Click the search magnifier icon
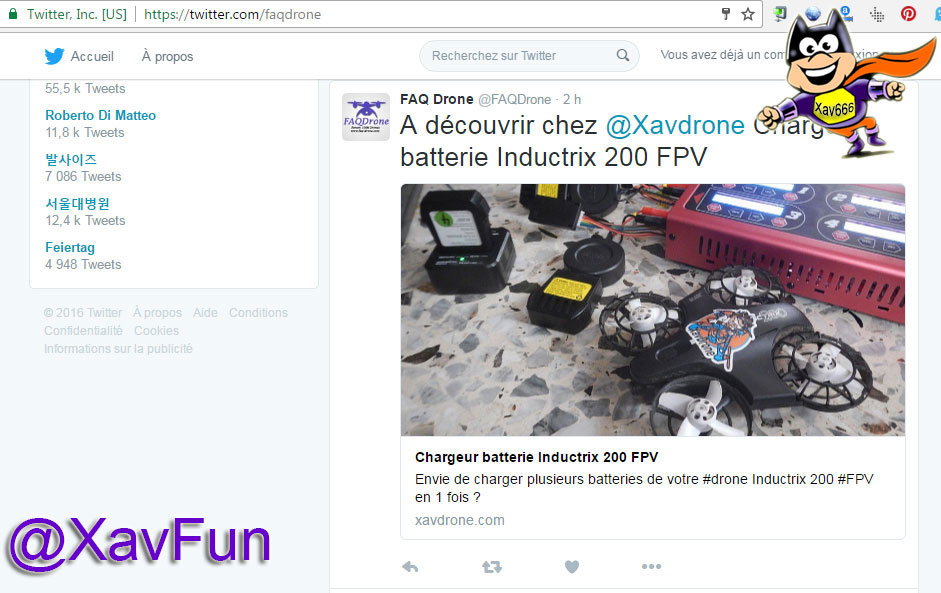Screen dimensions: 941x593 pyautogui.click(x=623, y=55)
